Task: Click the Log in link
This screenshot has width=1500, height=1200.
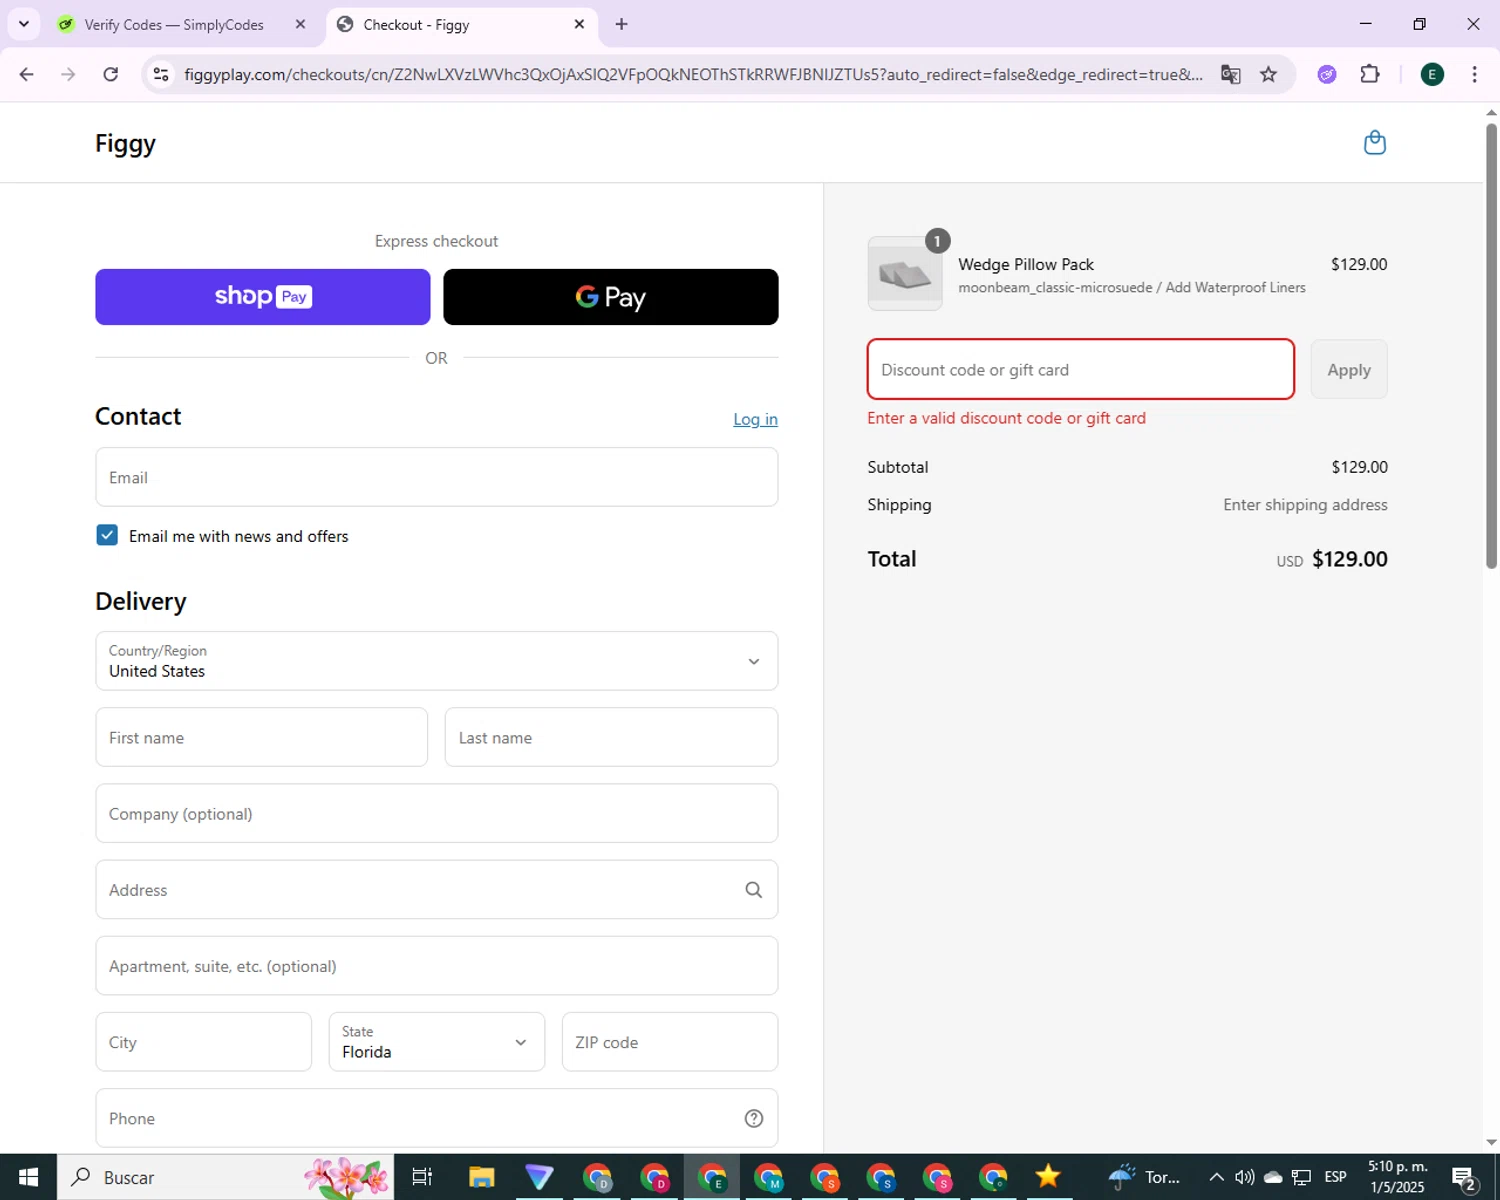Action: tap(755, 419)
